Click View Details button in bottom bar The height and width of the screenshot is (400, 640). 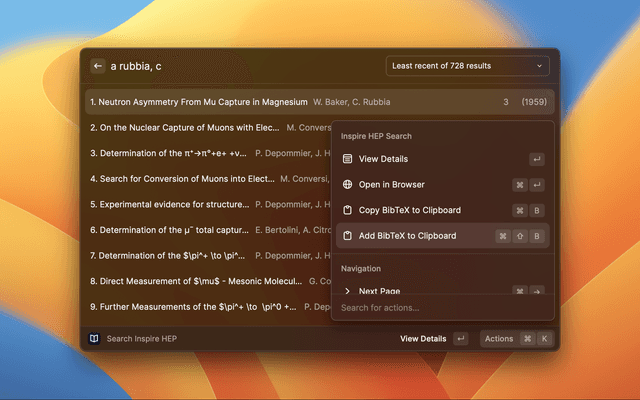[x=423, y=339]
